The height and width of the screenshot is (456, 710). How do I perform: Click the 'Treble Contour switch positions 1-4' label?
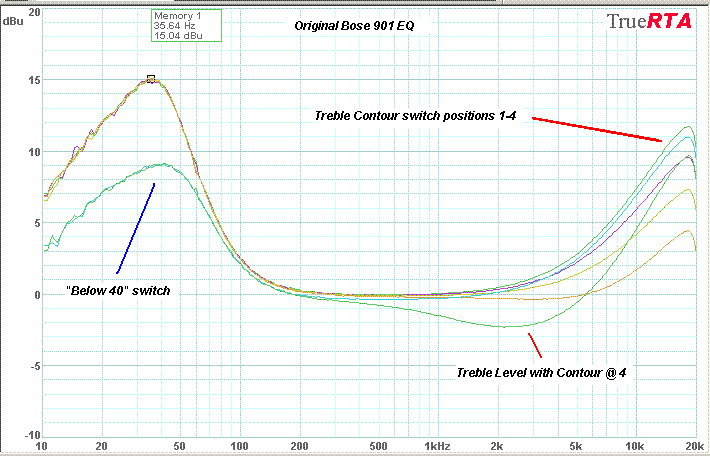point(415,116)
